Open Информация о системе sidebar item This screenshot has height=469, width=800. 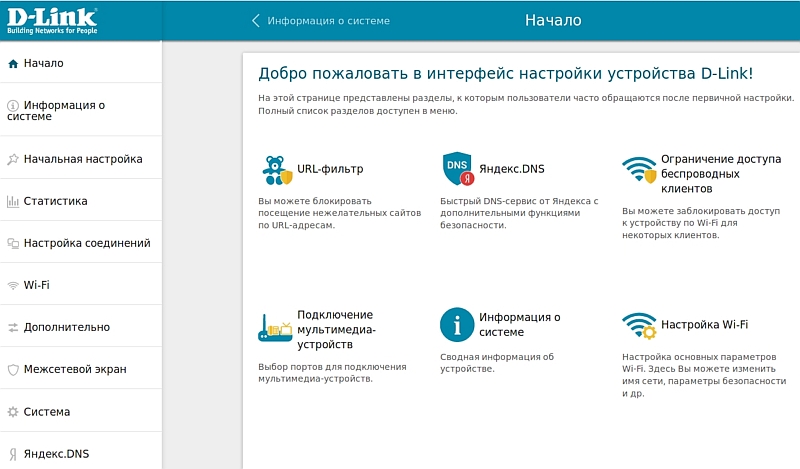tap(64, 110)
